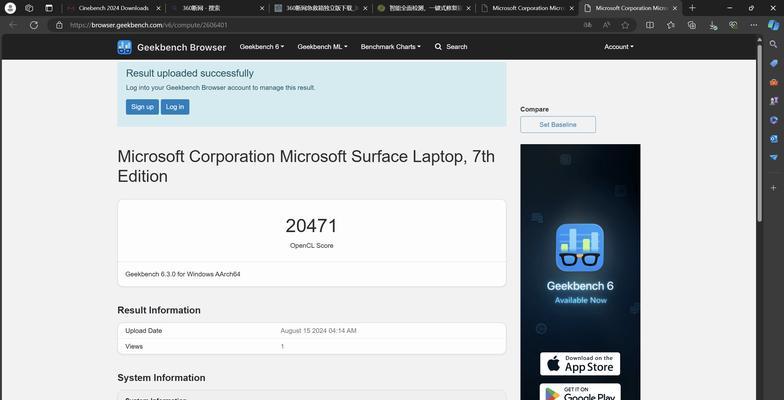Open the sidebar paper plane Drop icon

pos(774,157)
